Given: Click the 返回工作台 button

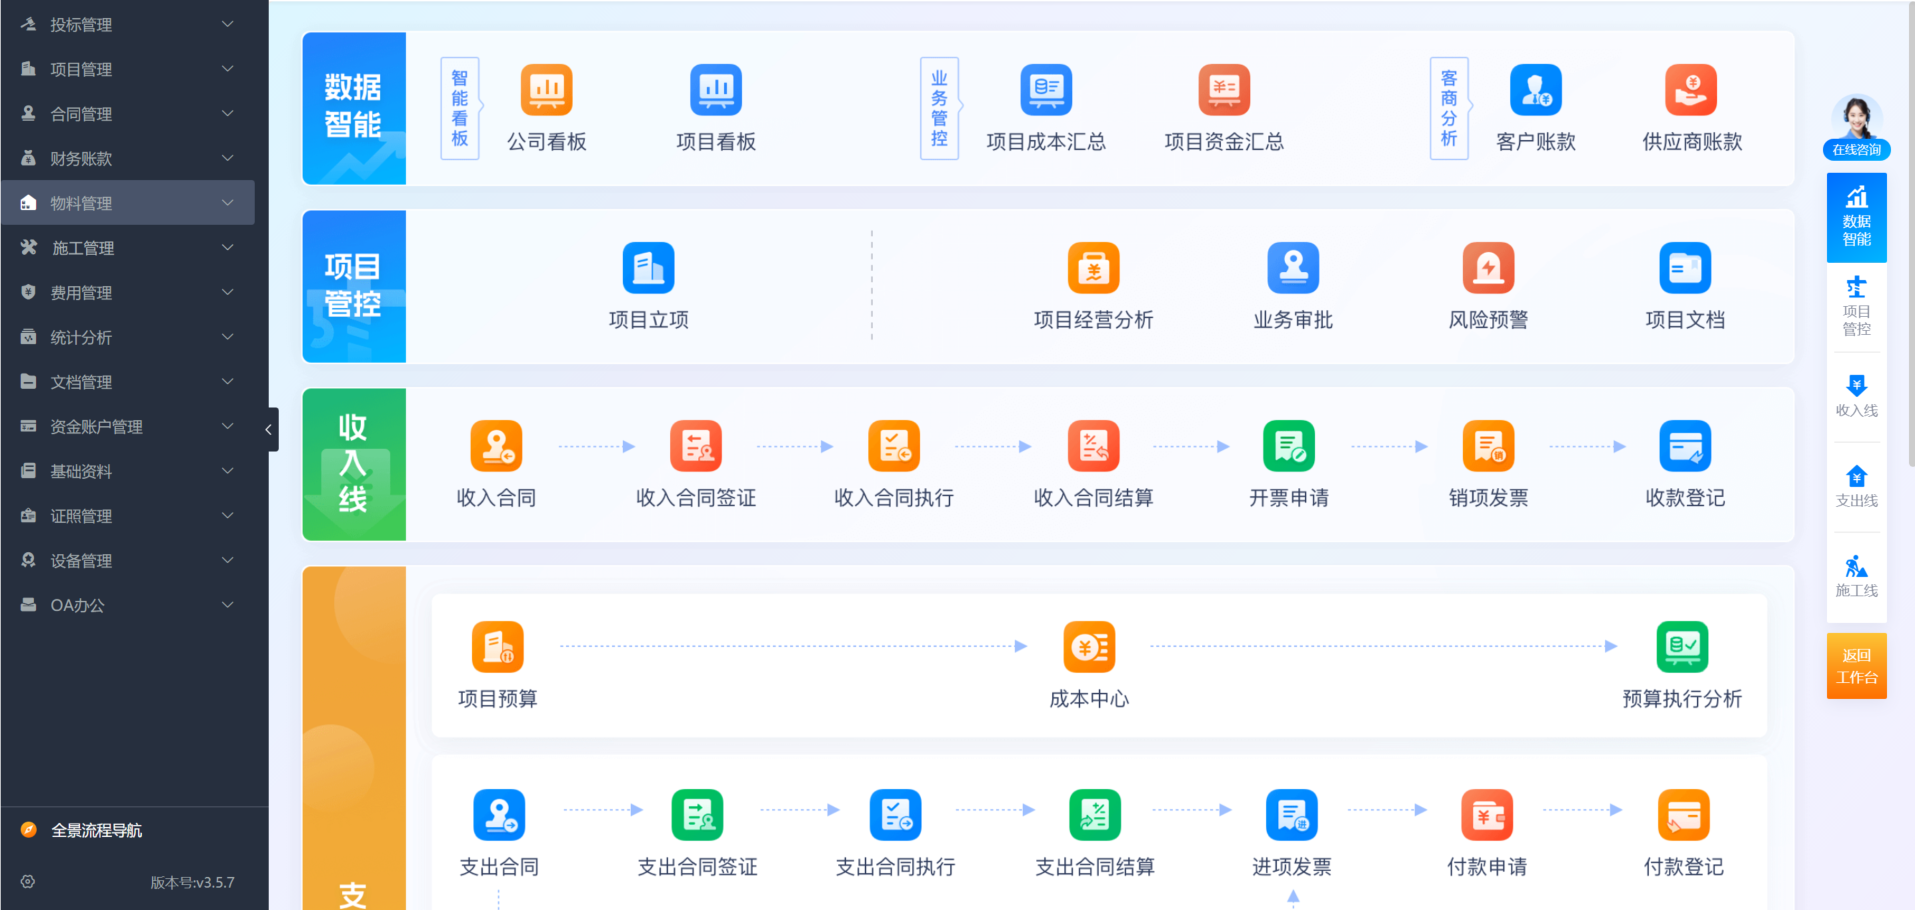Looking at the screenshot, I should [1856, 665].
